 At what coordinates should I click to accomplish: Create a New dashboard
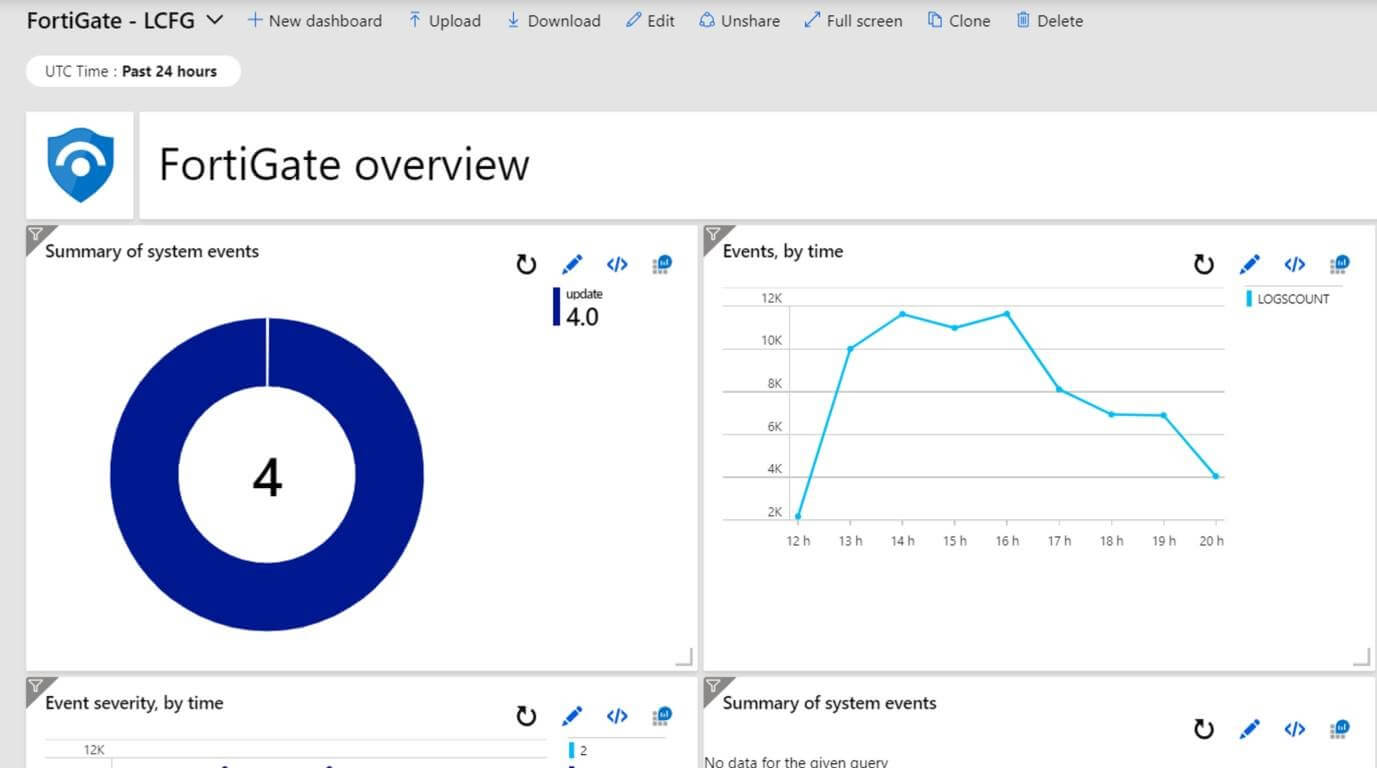click(x=314, y=20)
